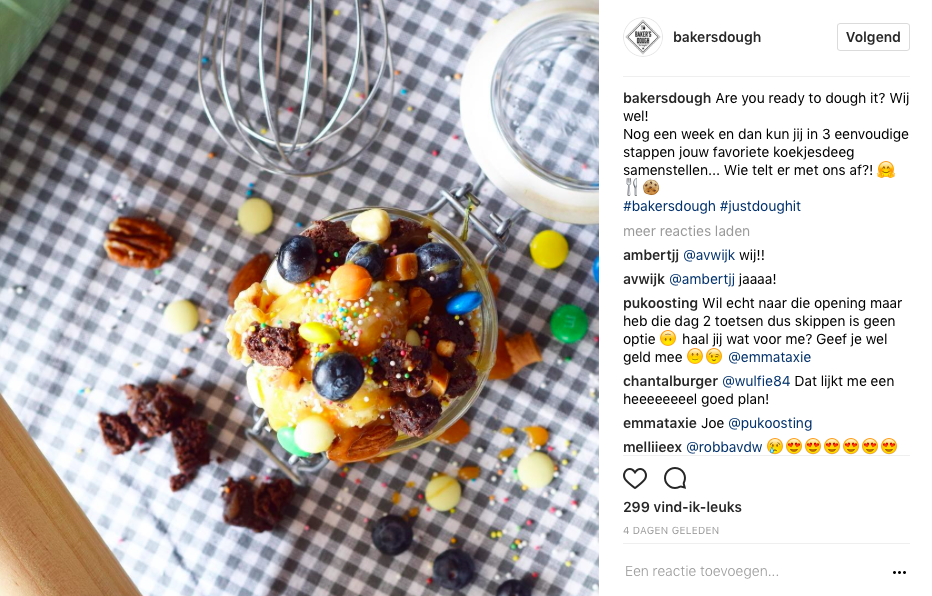
Task: Open the three-dots more options menu
Action: pyautogui.click(x=899, y=572)
